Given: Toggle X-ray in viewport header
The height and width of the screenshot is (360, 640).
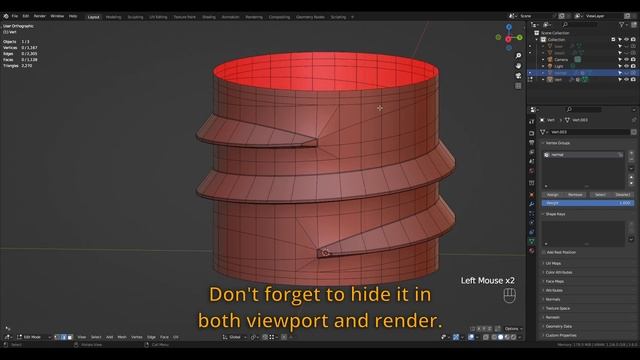Looking at the screenshot, I should pyautogui.click(x=486, y=337).
